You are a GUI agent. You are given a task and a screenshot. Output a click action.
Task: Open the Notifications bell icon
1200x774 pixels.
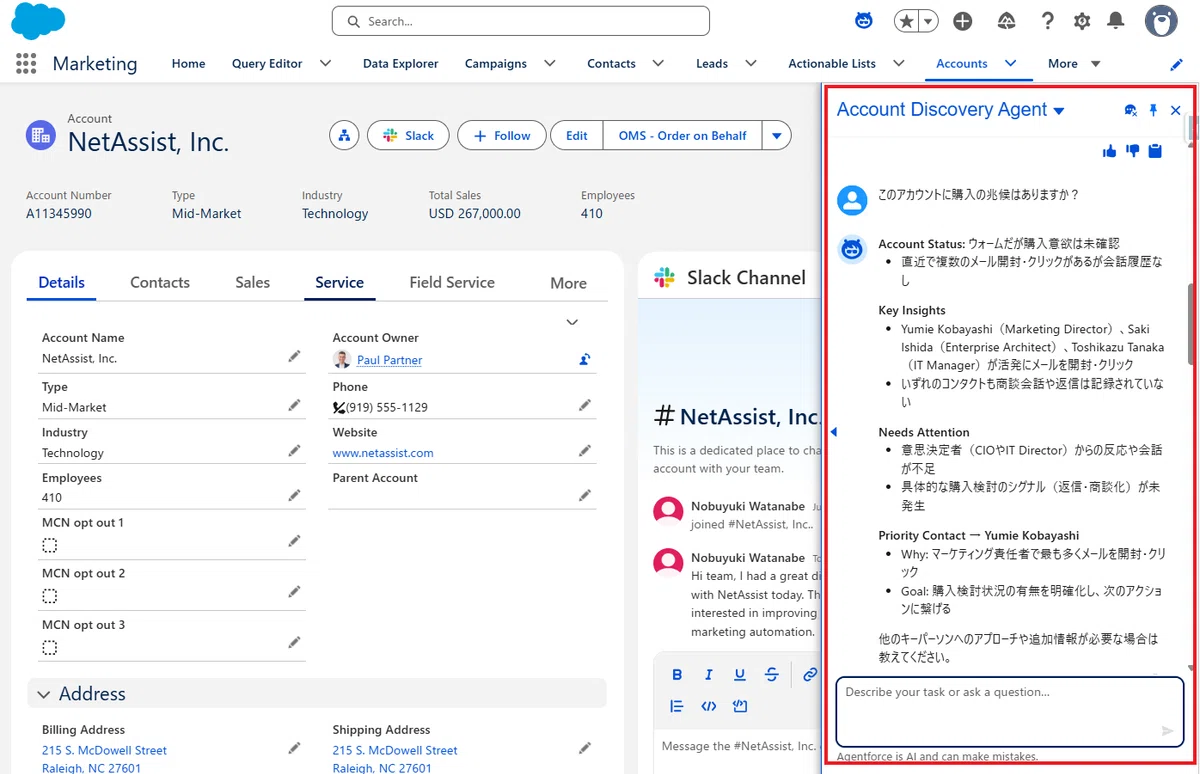tap(1116, 21)
